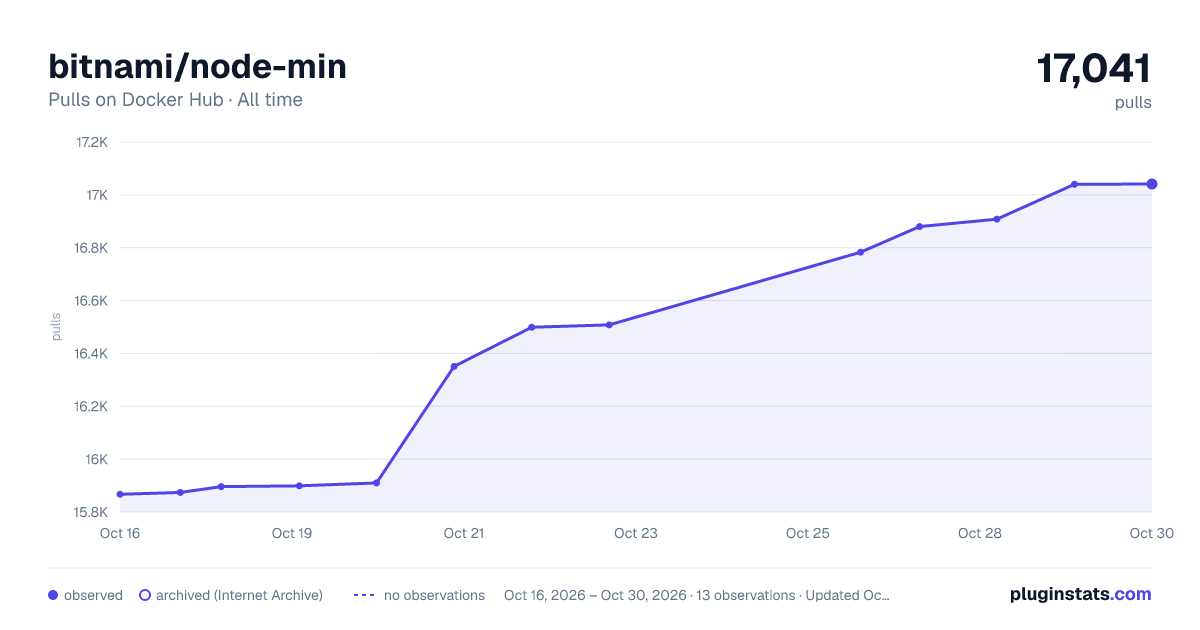Image resolution: width=1200 pixels, height=630 pixels.
Task: Click the vertical 'pulls' y-axis title
Action: point(56,327)
